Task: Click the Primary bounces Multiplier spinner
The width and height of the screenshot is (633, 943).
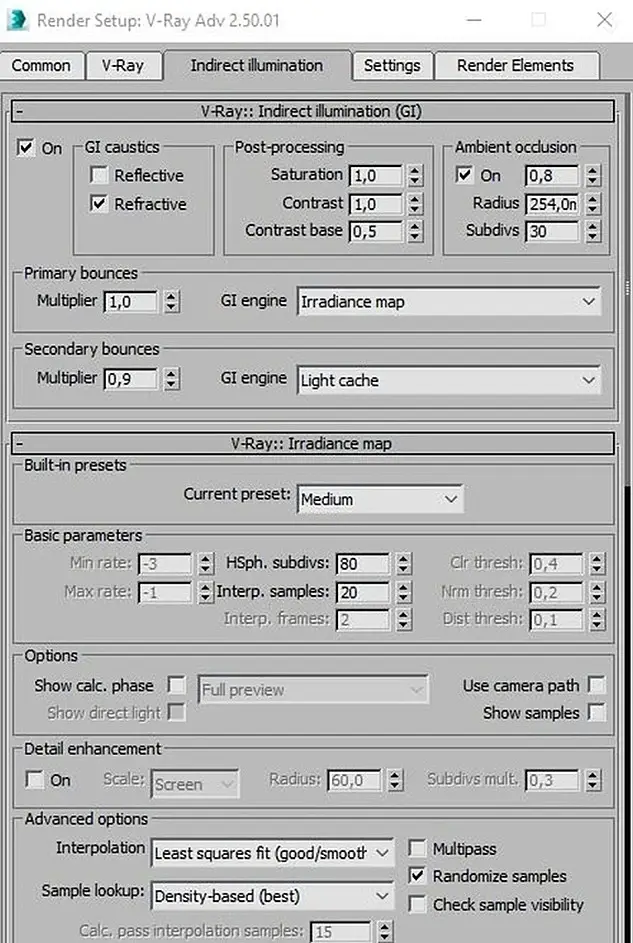Action: coord(171,301)
